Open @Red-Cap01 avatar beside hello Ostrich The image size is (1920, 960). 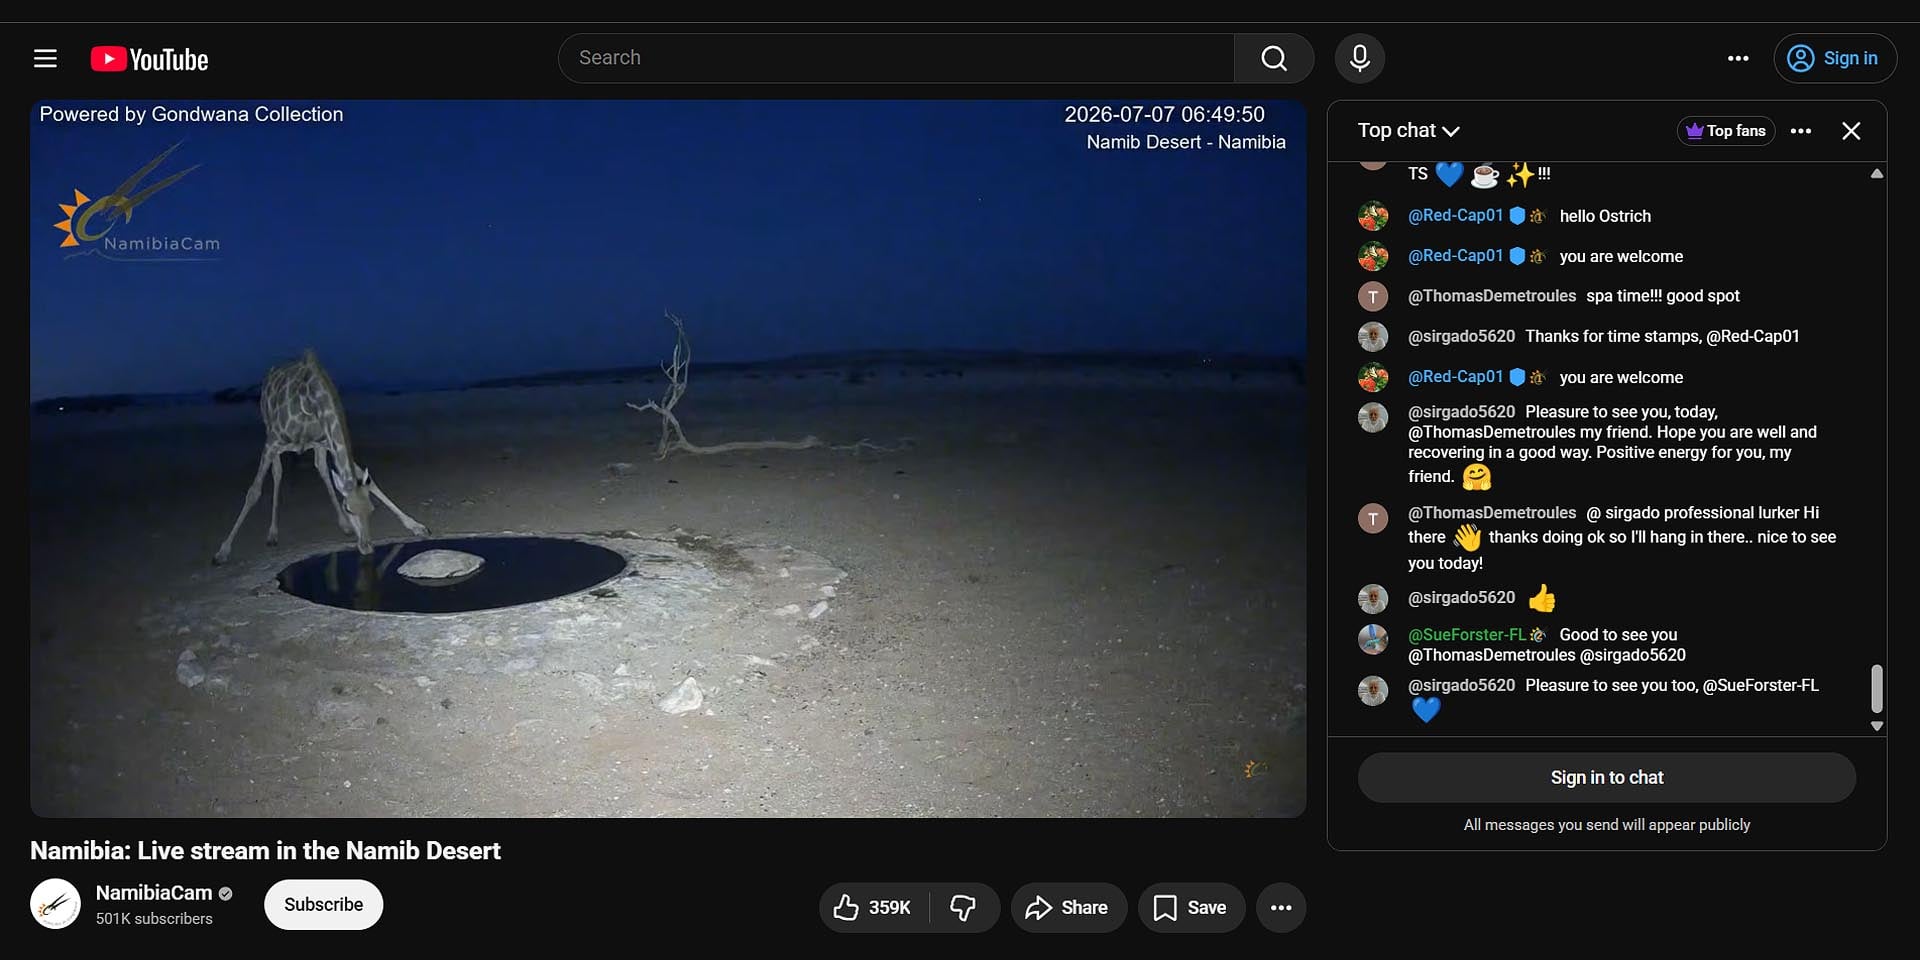pos(1373,216)
